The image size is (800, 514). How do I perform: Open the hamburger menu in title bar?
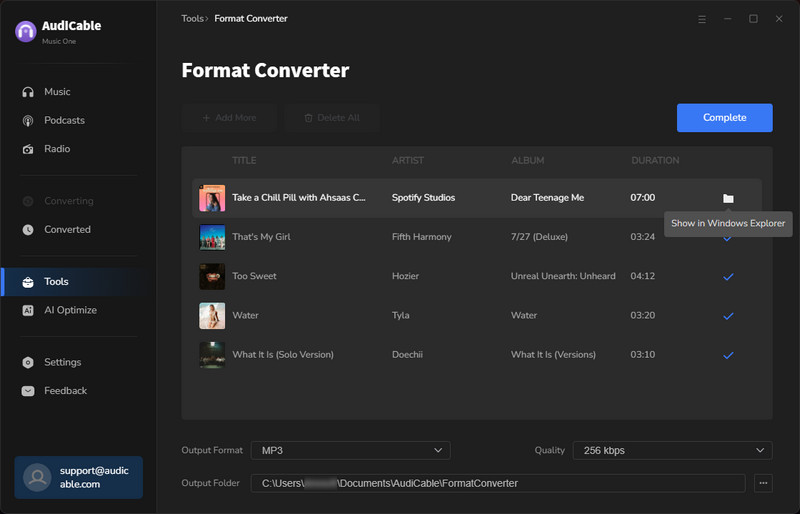[702, 19]
